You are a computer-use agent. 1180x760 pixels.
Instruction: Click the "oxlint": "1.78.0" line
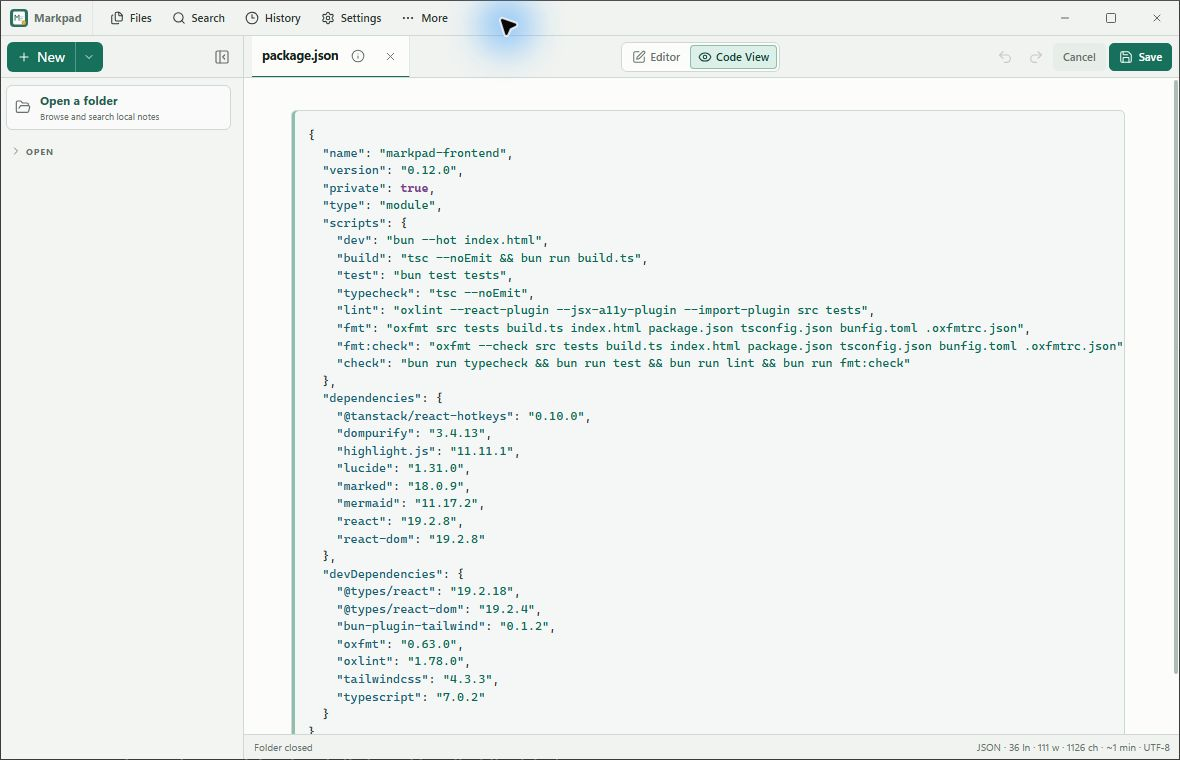pyautogui.click(x=403, y=661)
